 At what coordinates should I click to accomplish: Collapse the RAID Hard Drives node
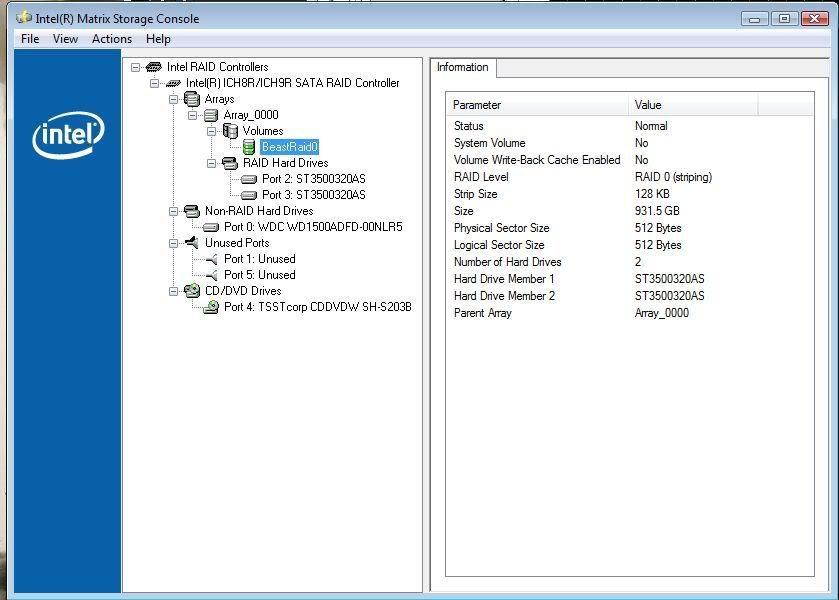pyautogui.click(x=212, y=163)
